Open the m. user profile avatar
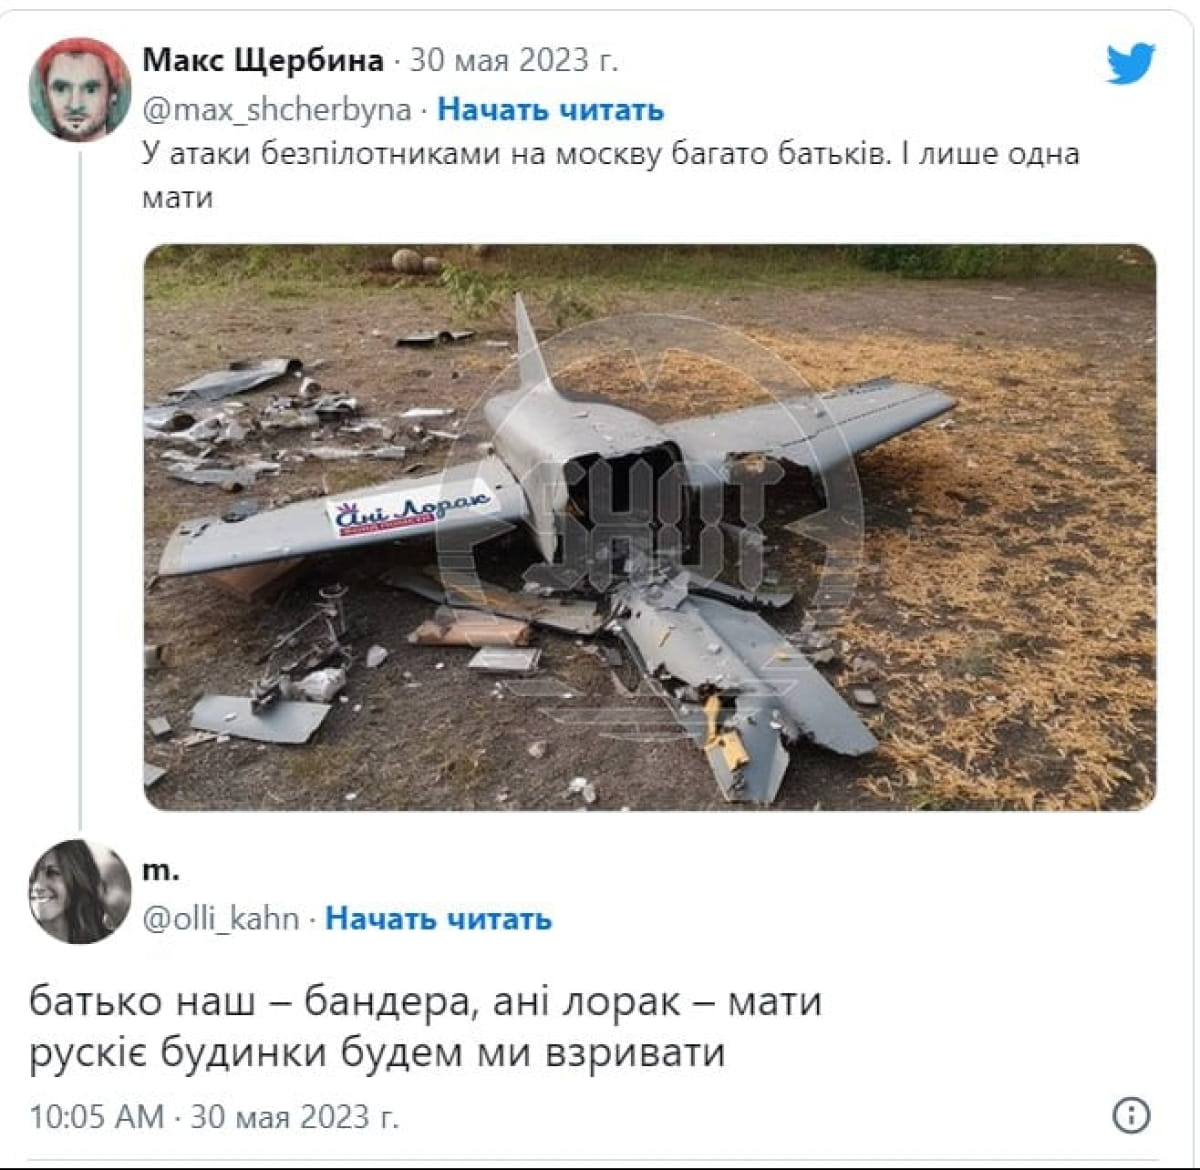This screenshot has width=1200, height=1170. (x=80, y=891)
